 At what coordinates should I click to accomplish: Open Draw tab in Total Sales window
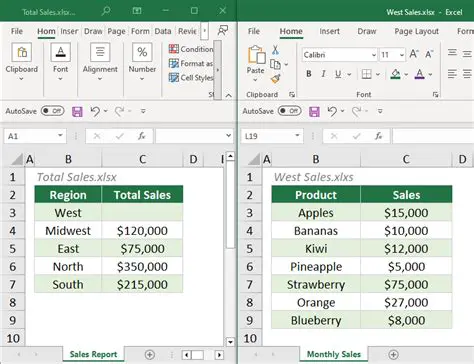pyautogui.click(x=93, y=31)
